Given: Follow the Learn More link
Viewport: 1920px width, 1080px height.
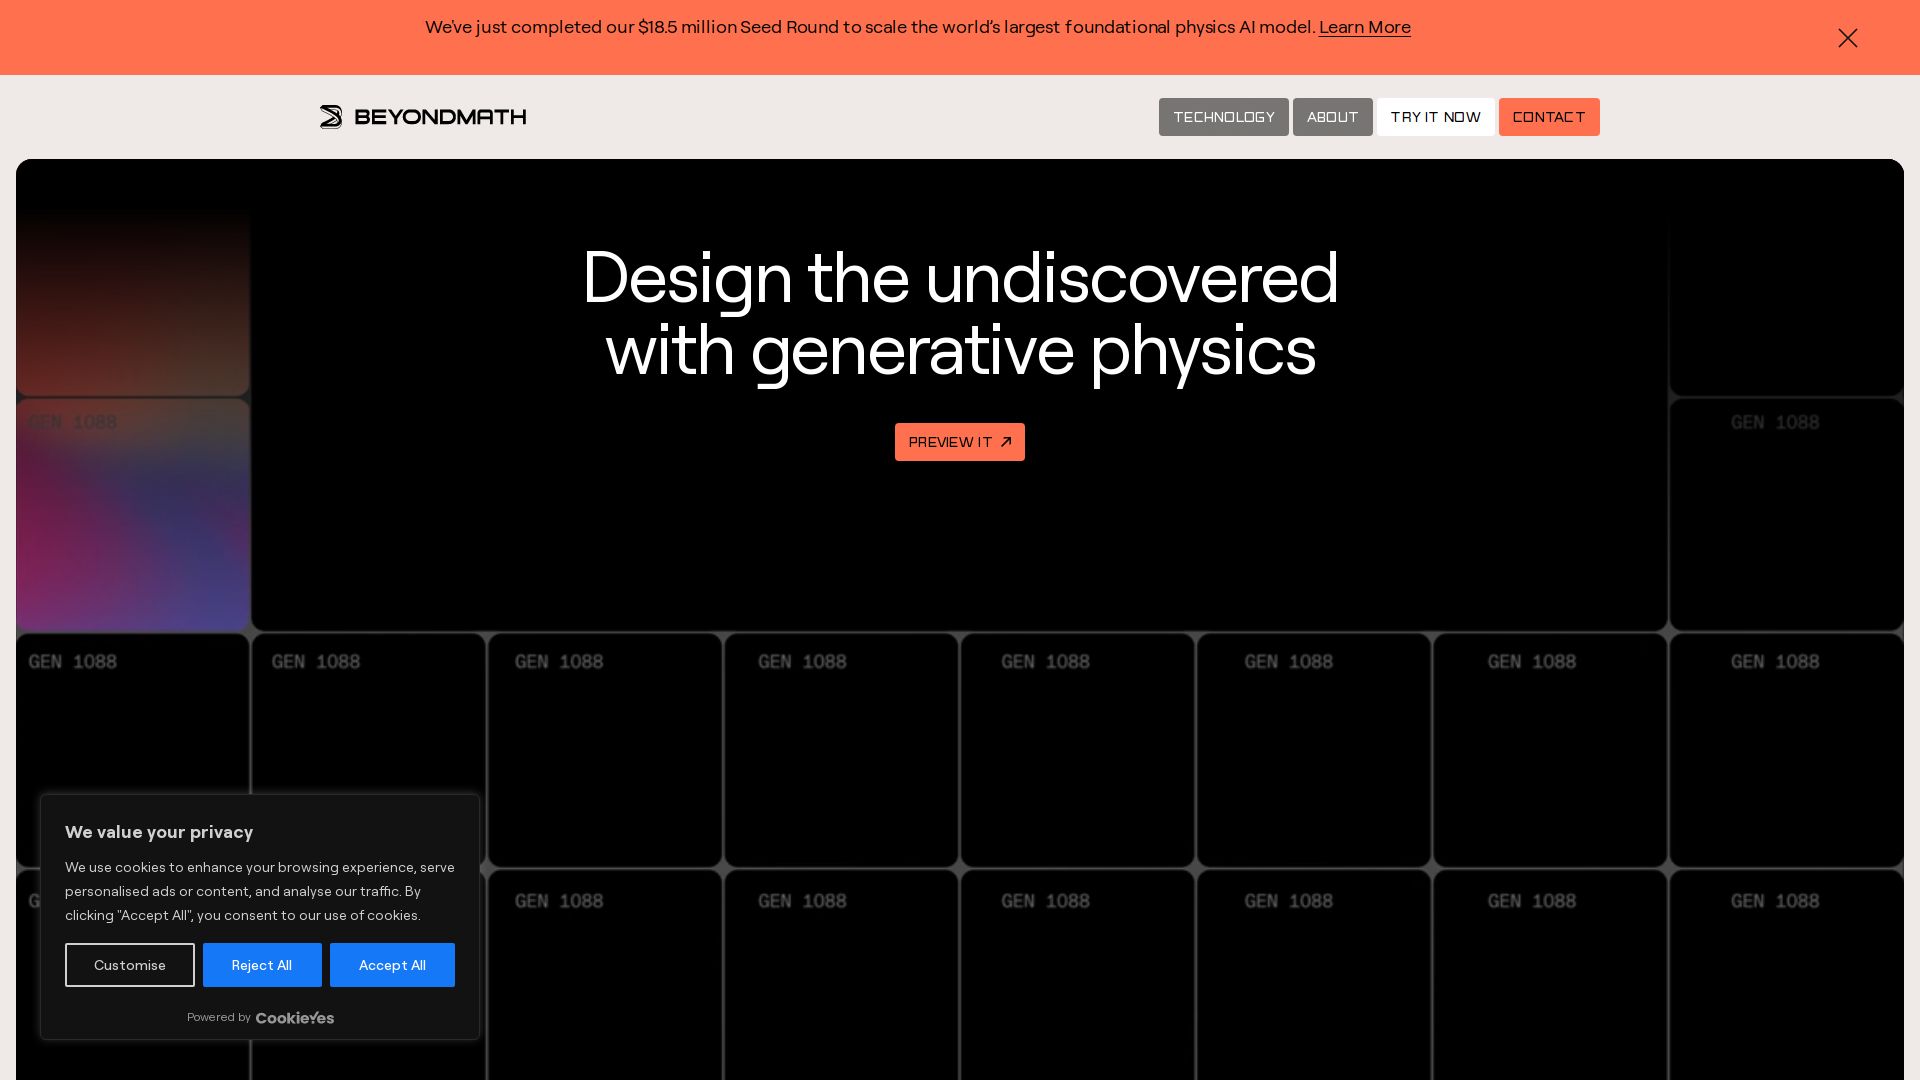Looking at the screenshot, I should (1364, 28).
